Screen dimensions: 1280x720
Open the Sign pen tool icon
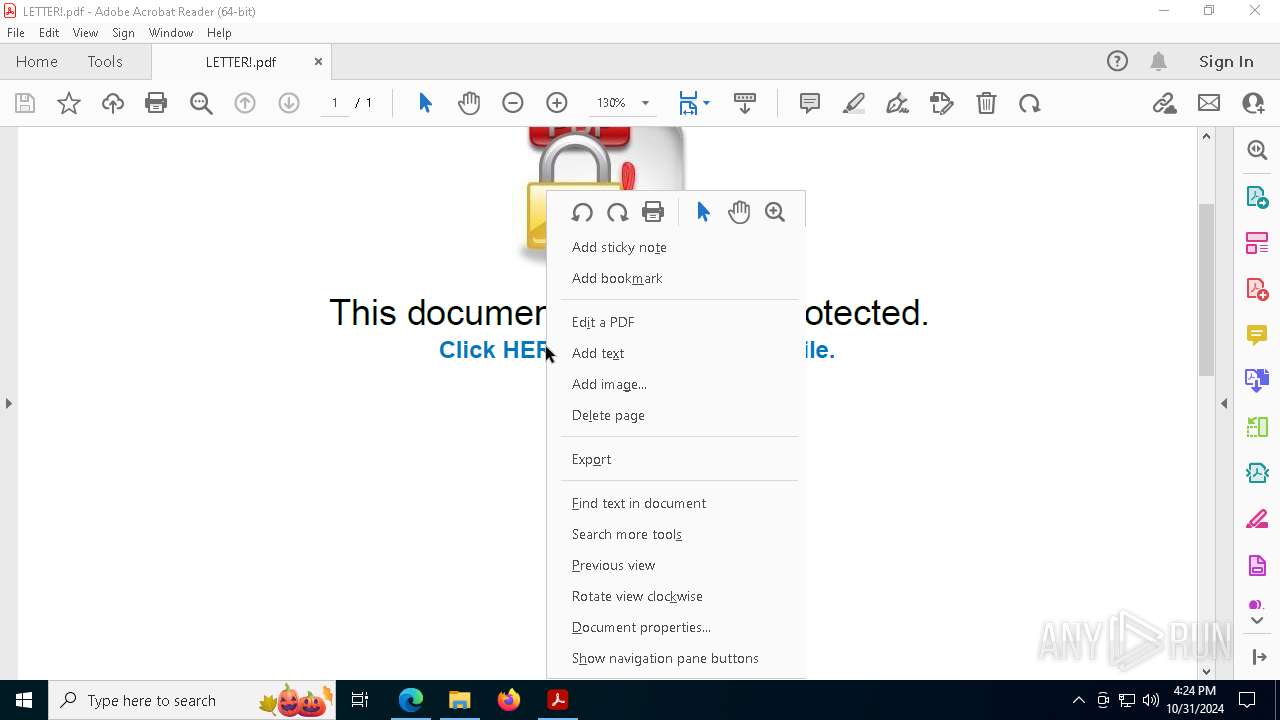pyautogui.click(x=898, y=103)
